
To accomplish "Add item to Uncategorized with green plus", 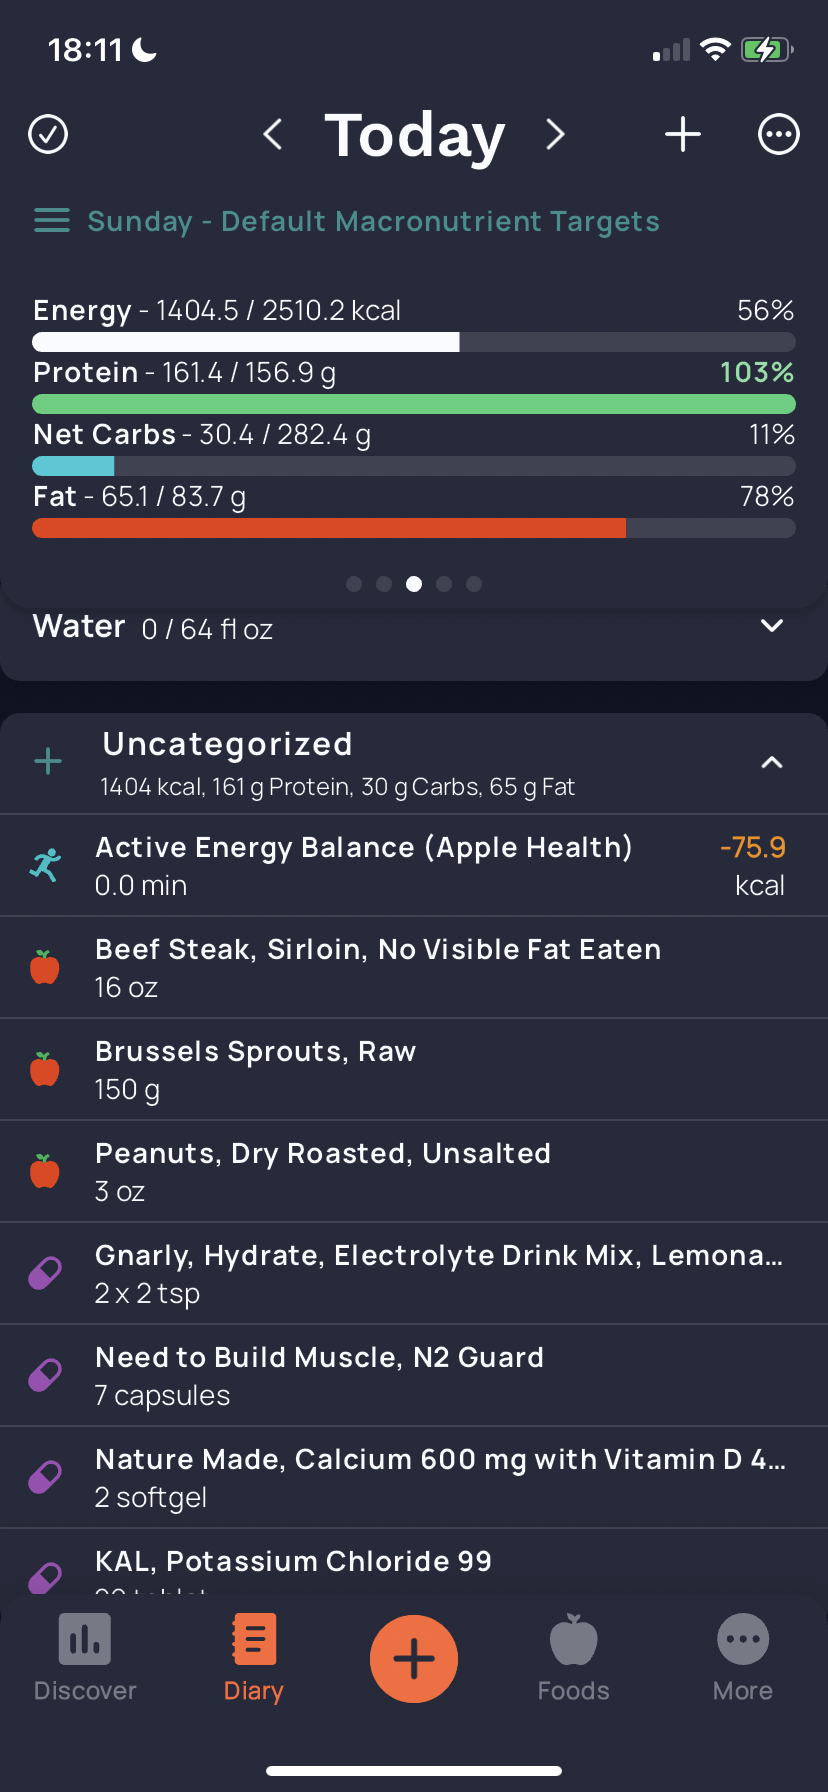I will 48,762.
